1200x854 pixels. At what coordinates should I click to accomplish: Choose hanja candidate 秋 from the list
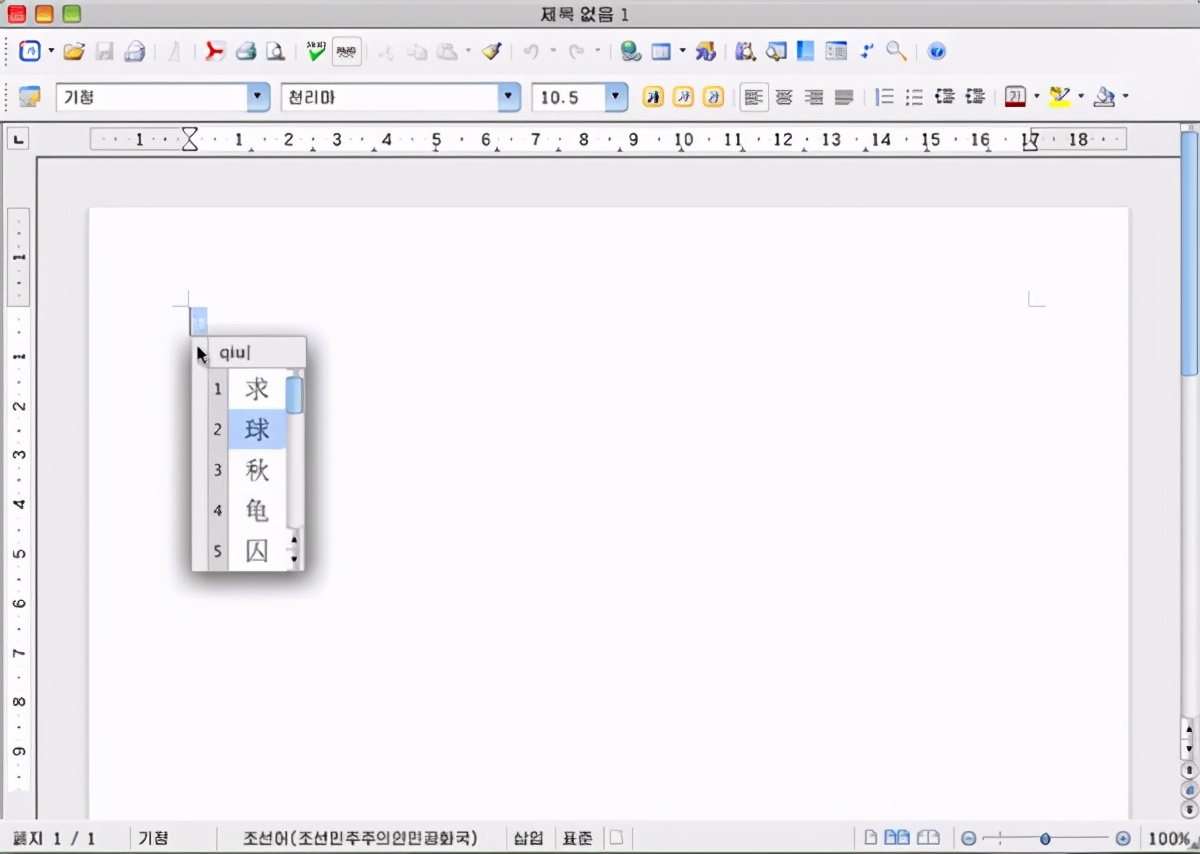256,470
